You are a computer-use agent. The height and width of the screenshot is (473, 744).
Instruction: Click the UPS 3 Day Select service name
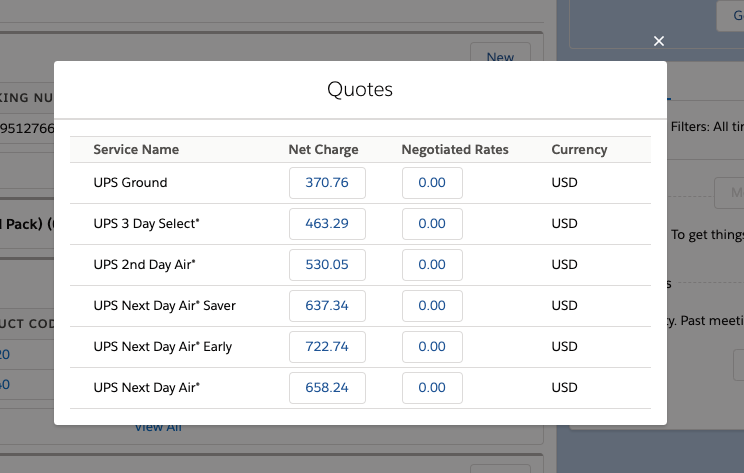[x=147, y=223]
